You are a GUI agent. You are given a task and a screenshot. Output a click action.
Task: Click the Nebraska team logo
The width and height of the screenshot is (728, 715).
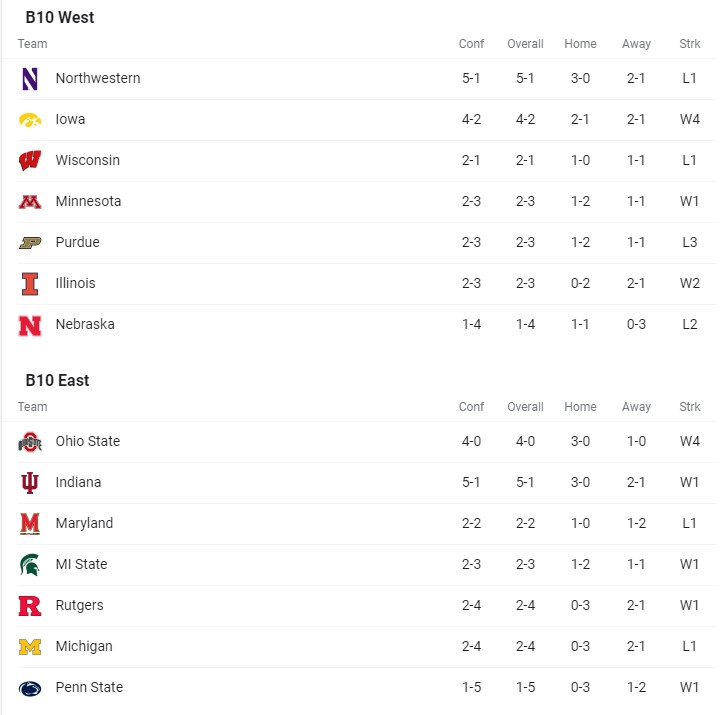[30, 325]
